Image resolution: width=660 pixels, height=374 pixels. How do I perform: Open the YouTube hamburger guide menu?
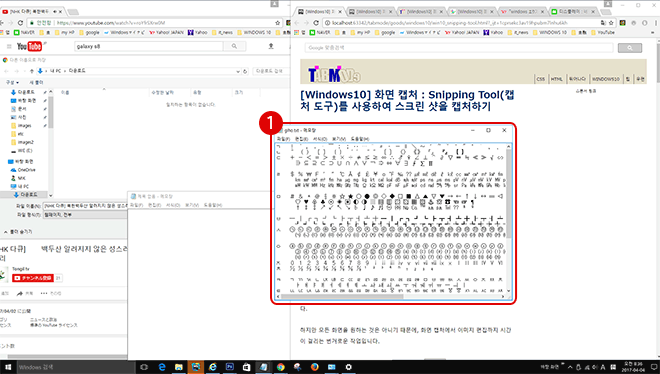(9, 46)
